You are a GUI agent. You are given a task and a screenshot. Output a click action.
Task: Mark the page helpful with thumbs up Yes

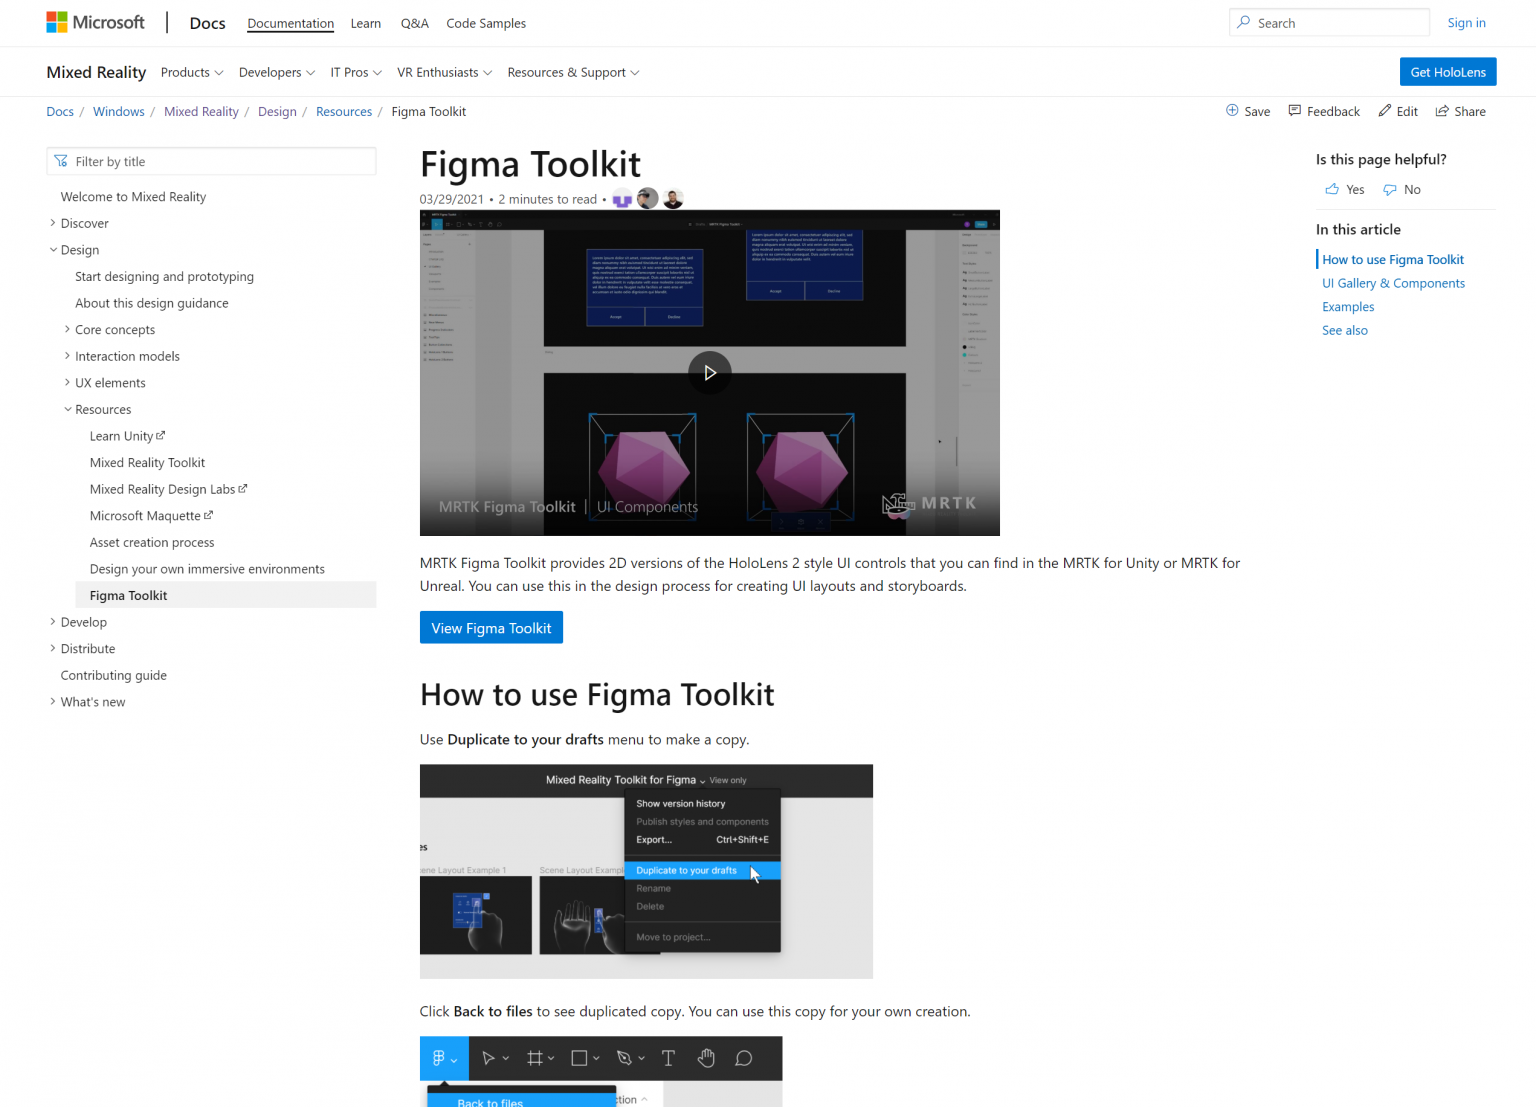(x=1343, y=189)
